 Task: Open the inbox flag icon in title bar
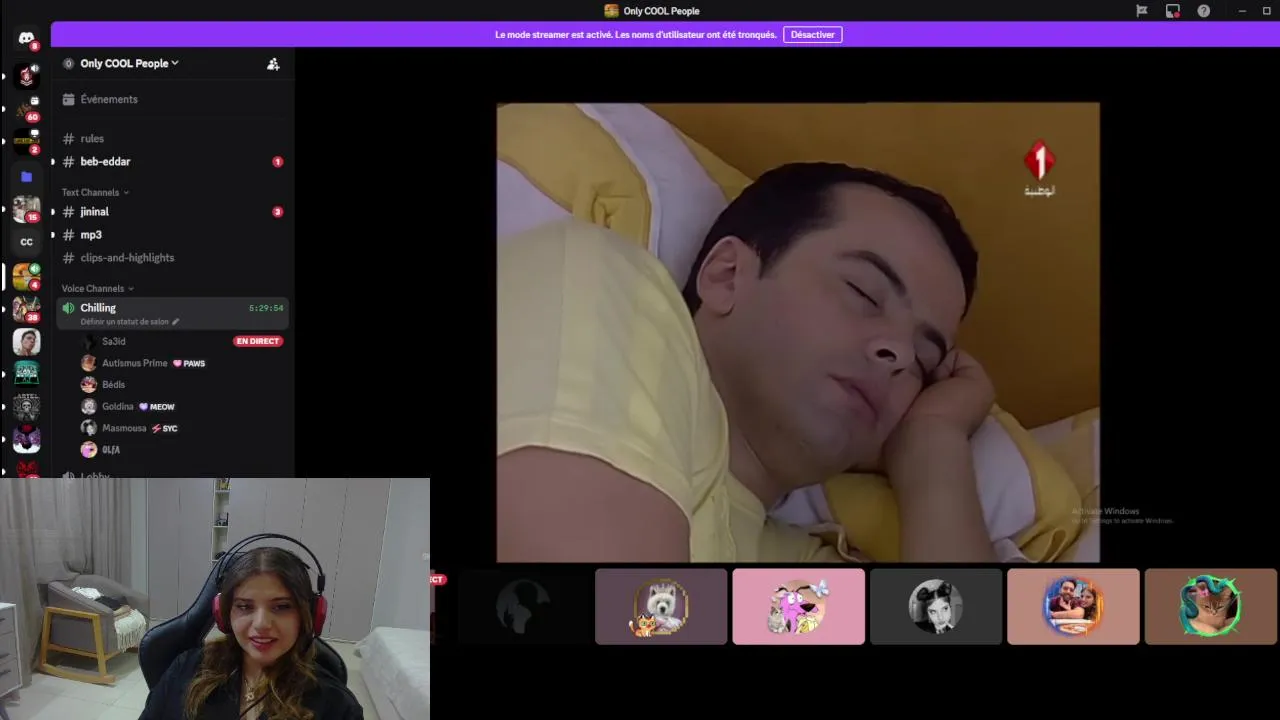(1141, 11)
